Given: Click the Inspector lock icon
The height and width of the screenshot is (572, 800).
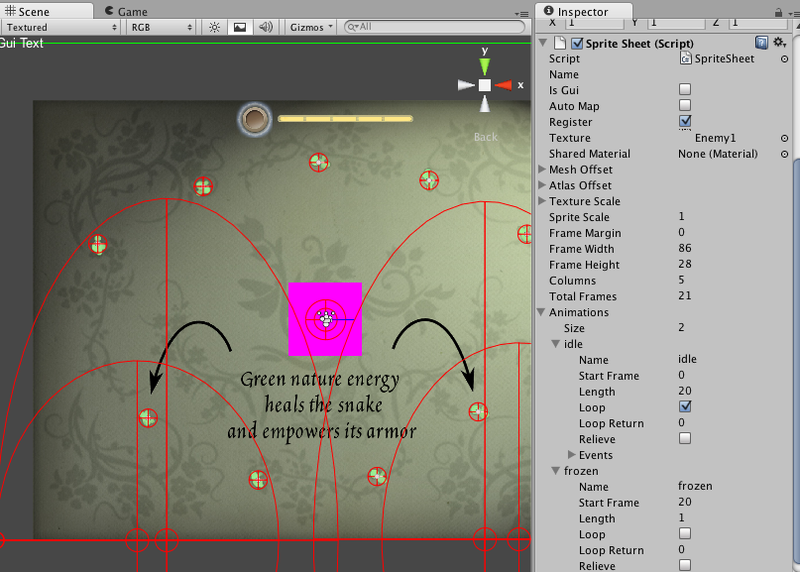Looking at the screenshot, I should pyautogui.click(x=778, y=12).
